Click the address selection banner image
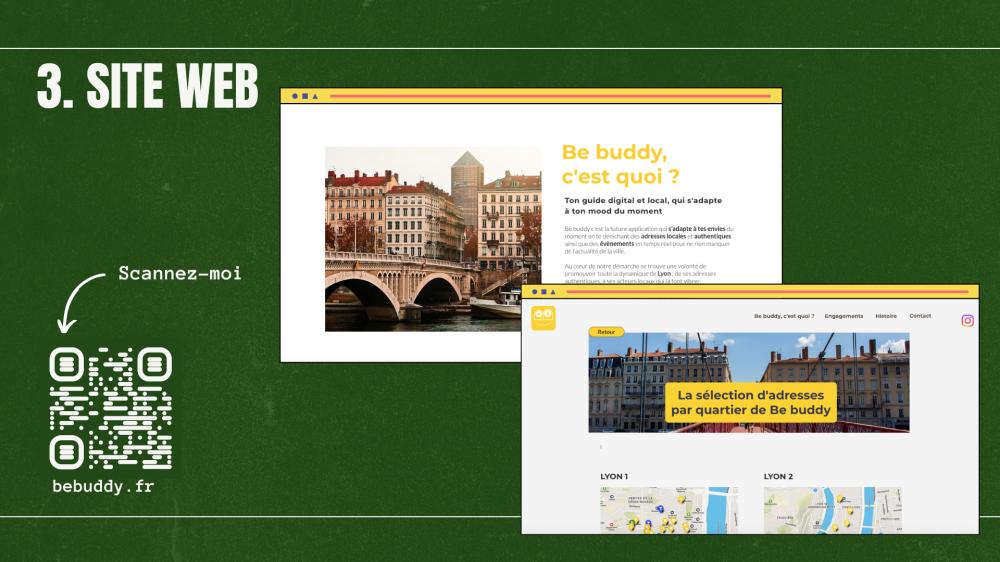Image resolution: width=1000 pixels, height=562 pixels. 749,382
